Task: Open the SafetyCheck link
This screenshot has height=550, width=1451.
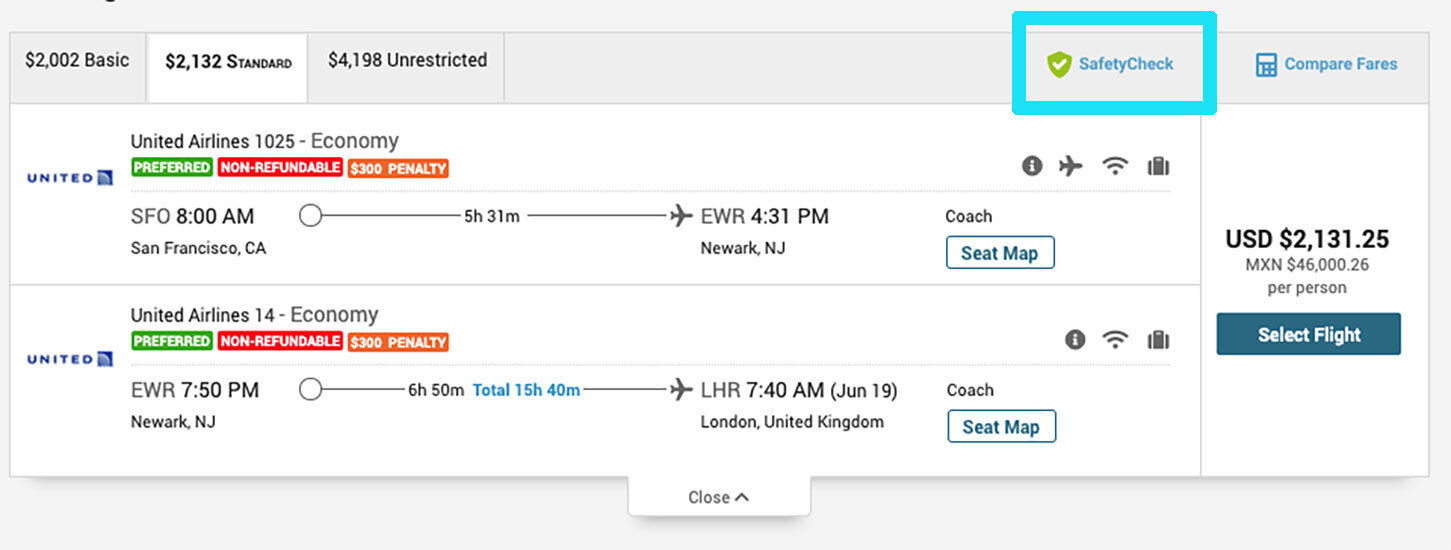Action: pyautogui.click(x=1125, y=64)
